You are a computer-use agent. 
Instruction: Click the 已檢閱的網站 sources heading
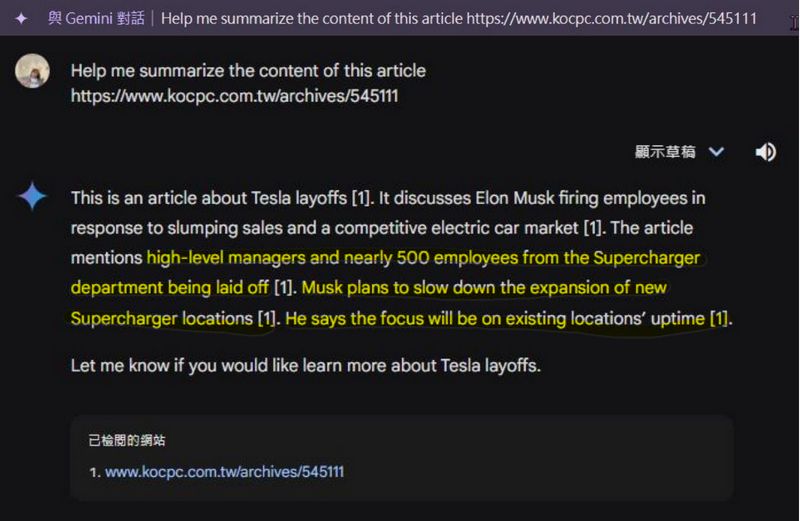tap(127, 440)
